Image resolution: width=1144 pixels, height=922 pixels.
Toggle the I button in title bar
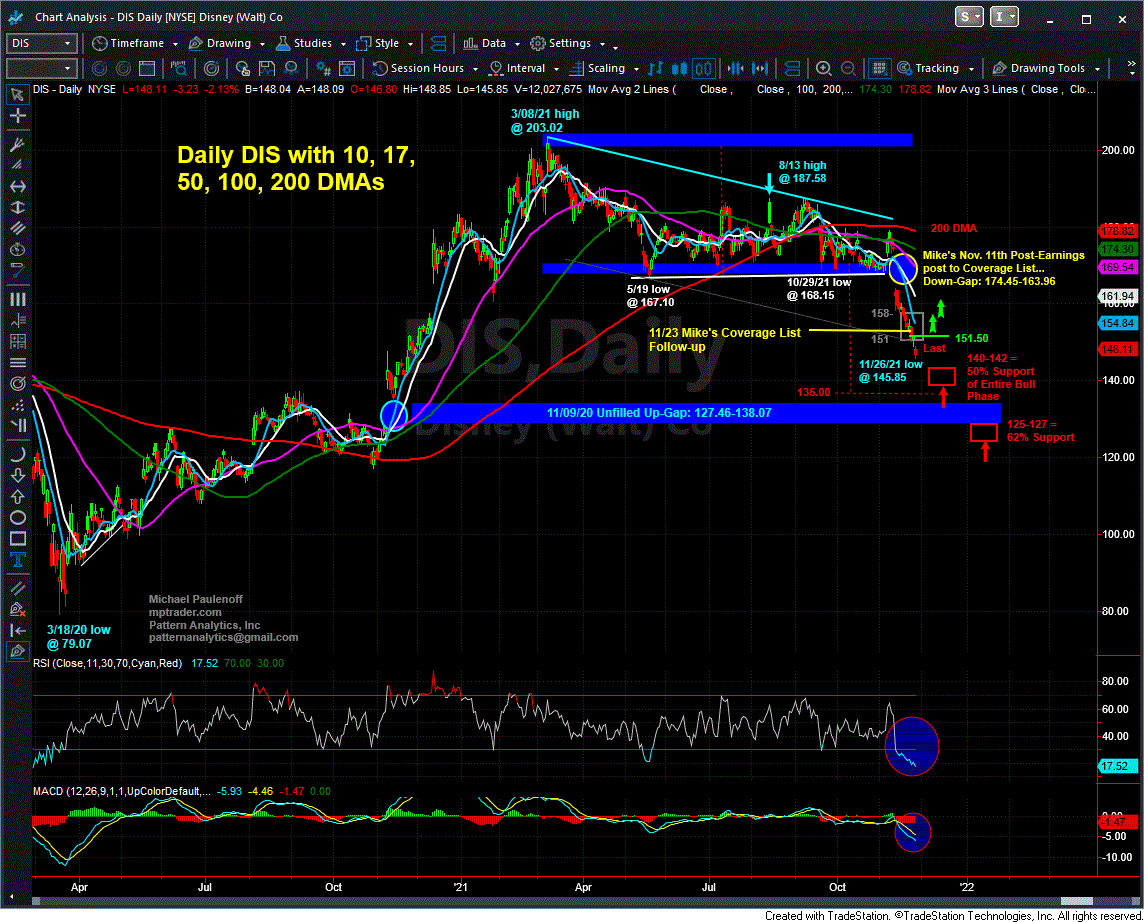point(1004,17)
